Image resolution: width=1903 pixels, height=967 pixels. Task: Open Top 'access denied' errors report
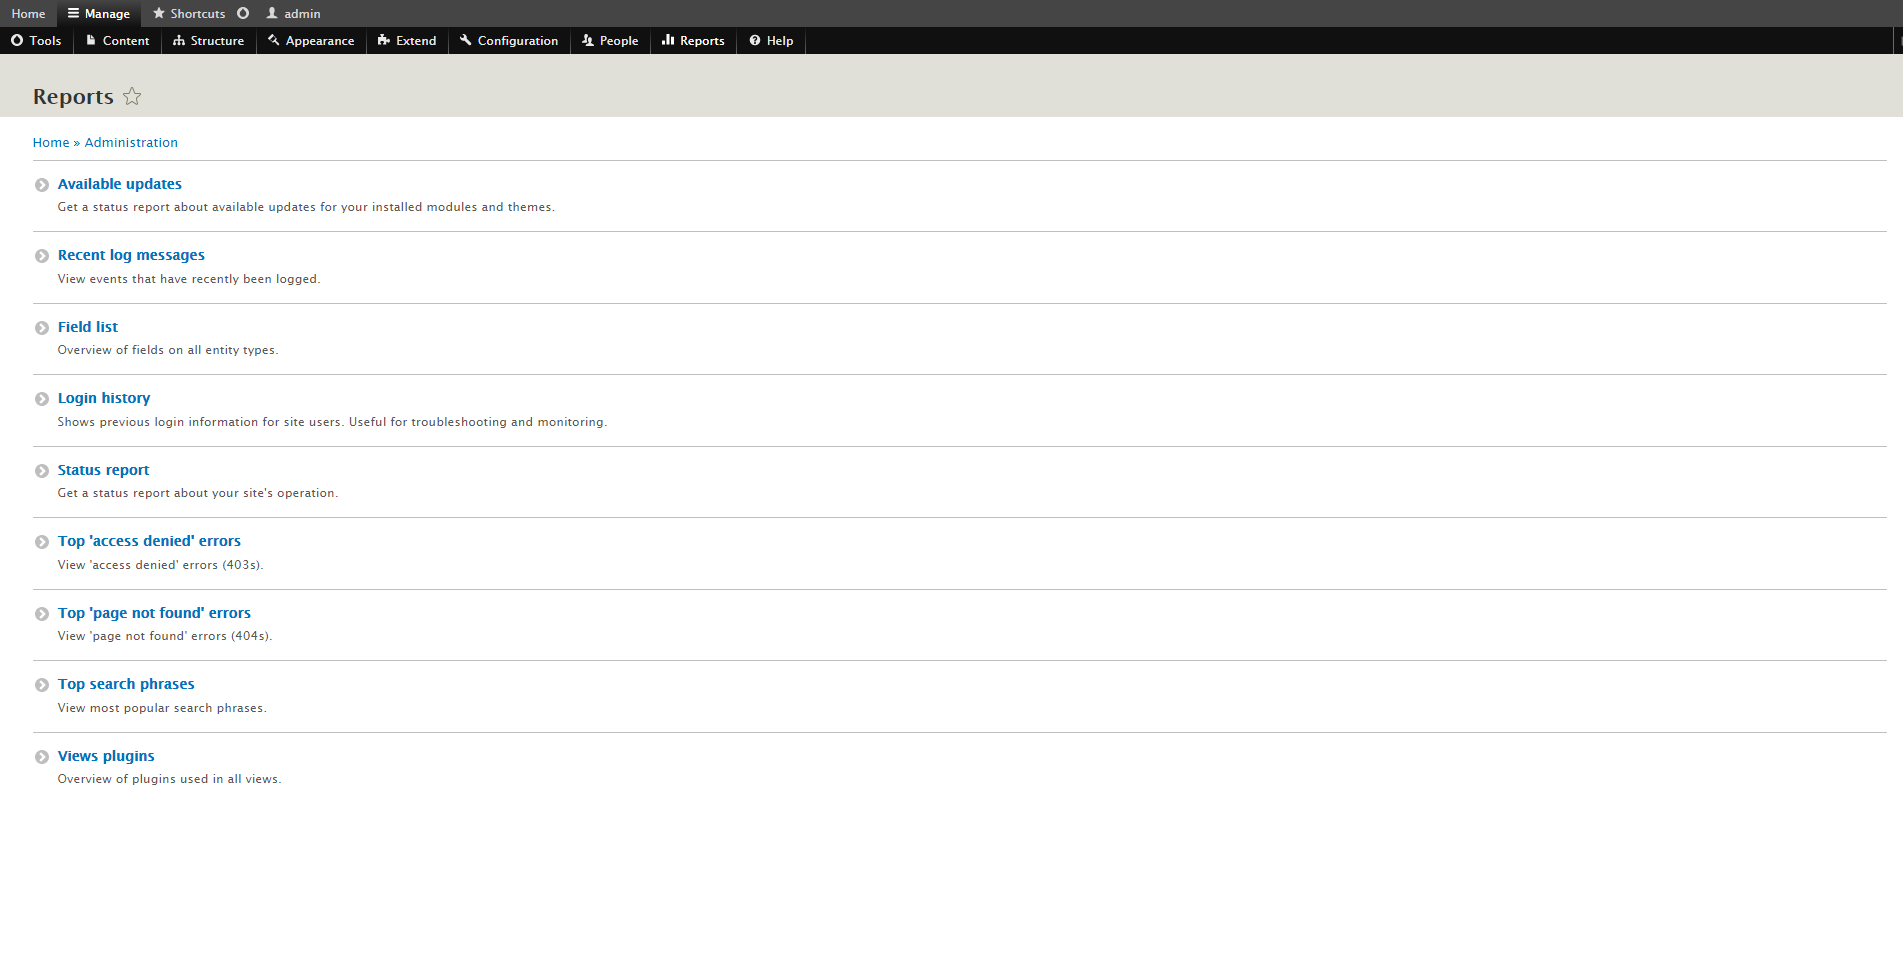point(149,541)
